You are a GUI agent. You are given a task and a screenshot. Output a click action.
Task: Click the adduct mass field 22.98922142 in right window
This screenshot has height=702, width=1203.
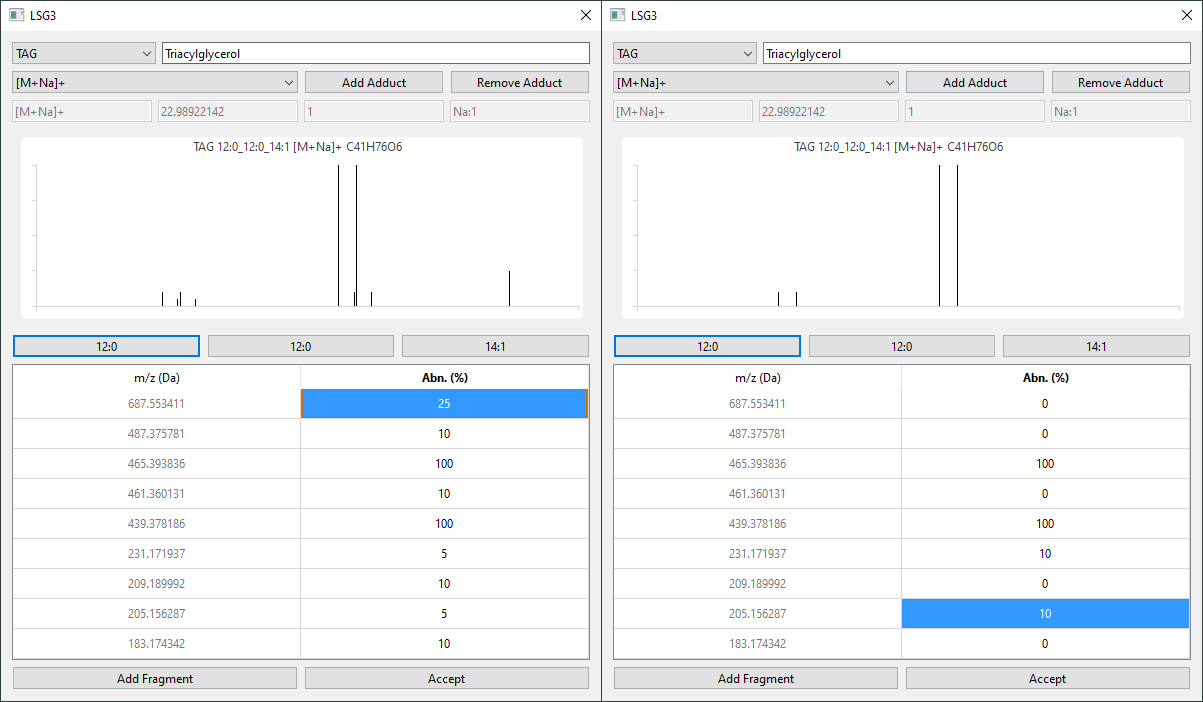(829, 111)
